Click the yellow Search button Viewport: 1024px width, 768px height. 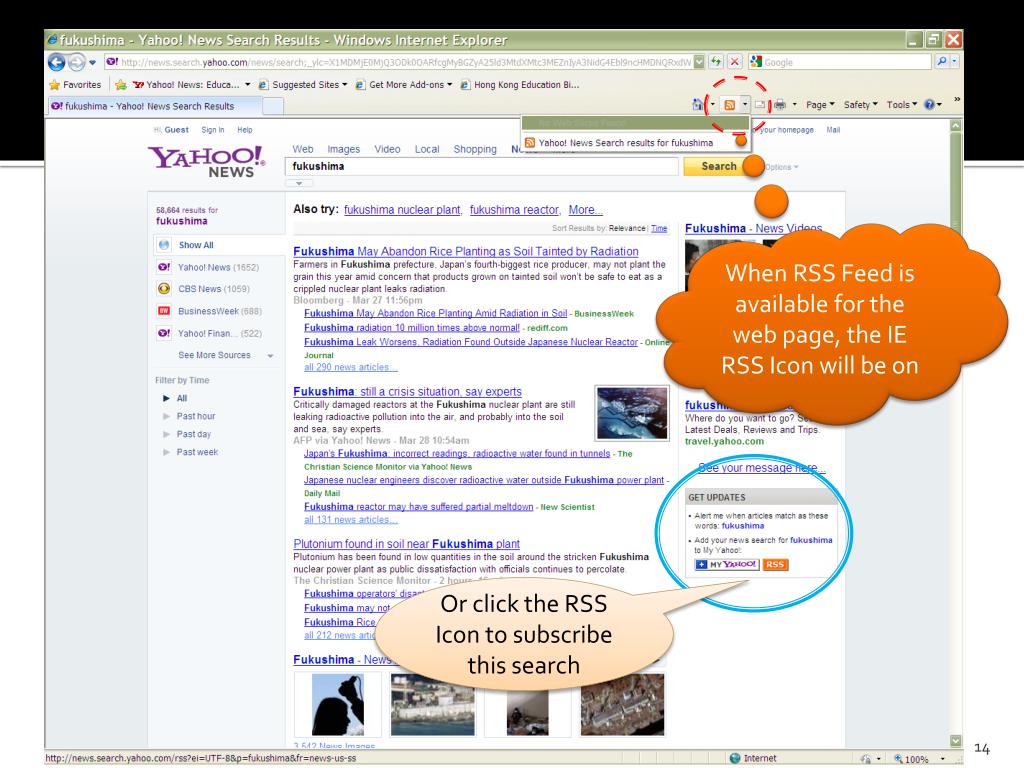click(718, 167)
